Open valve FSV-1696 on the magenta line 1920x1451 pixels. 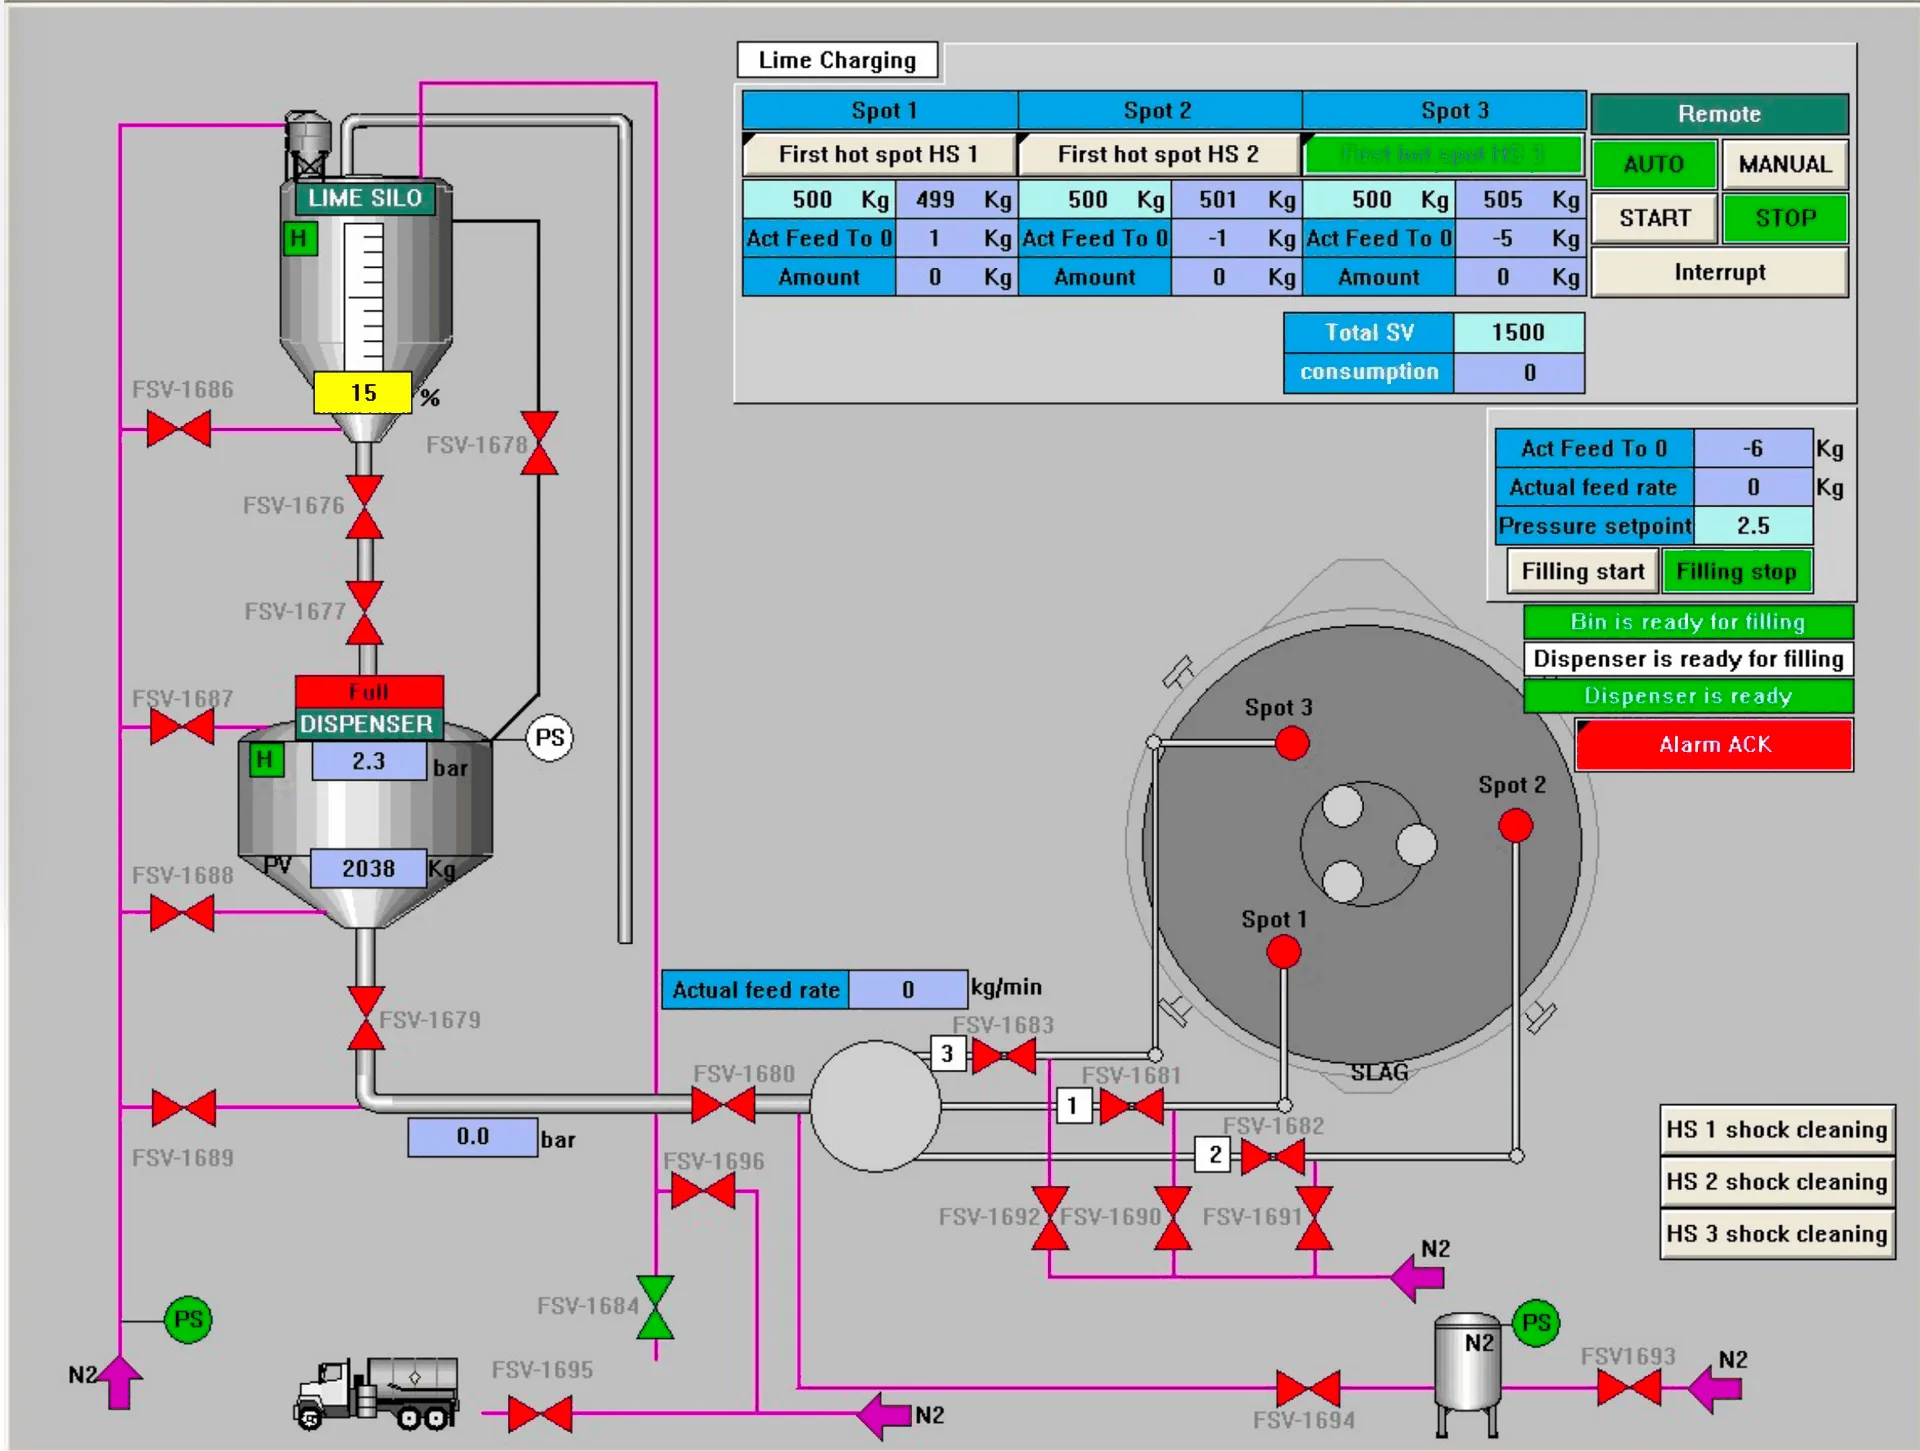click(703, 1191)
